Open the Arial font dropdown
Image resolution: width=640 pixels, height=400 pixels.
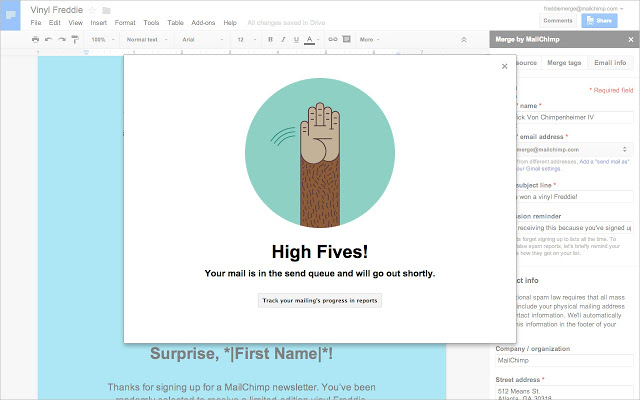coord(202,40)
